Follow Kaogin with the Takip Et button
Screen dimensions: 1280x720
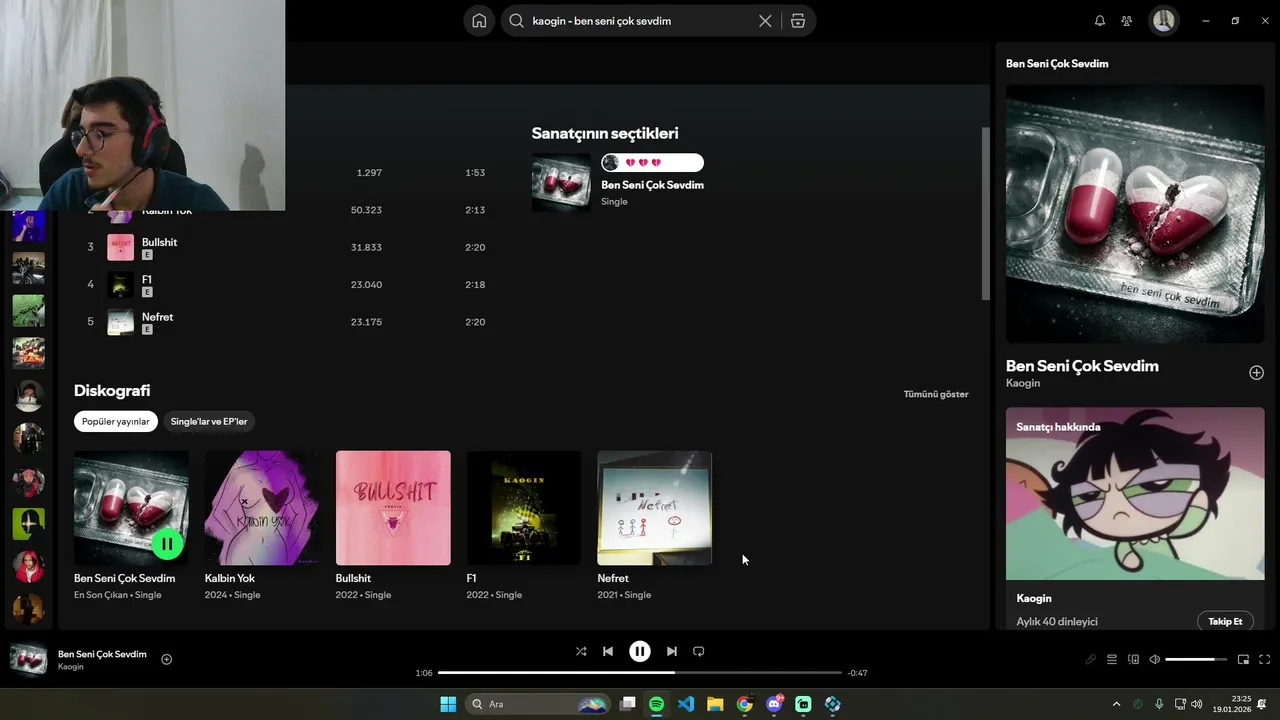1225,621
